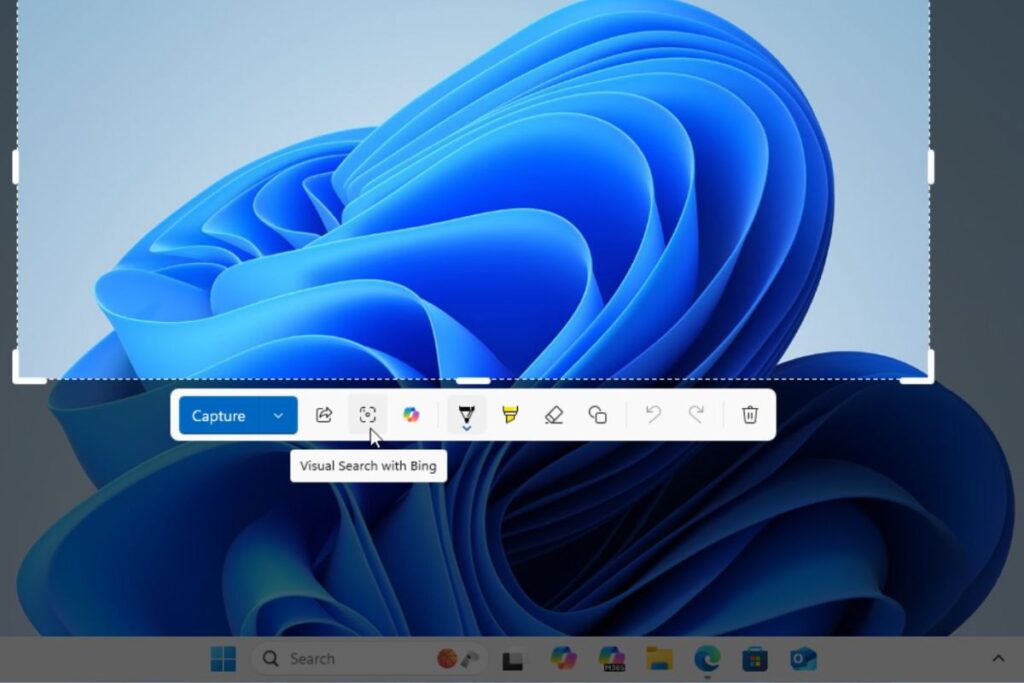
Task: Launch Microsoft Edge from the taskbar
Action: point(707,659)
